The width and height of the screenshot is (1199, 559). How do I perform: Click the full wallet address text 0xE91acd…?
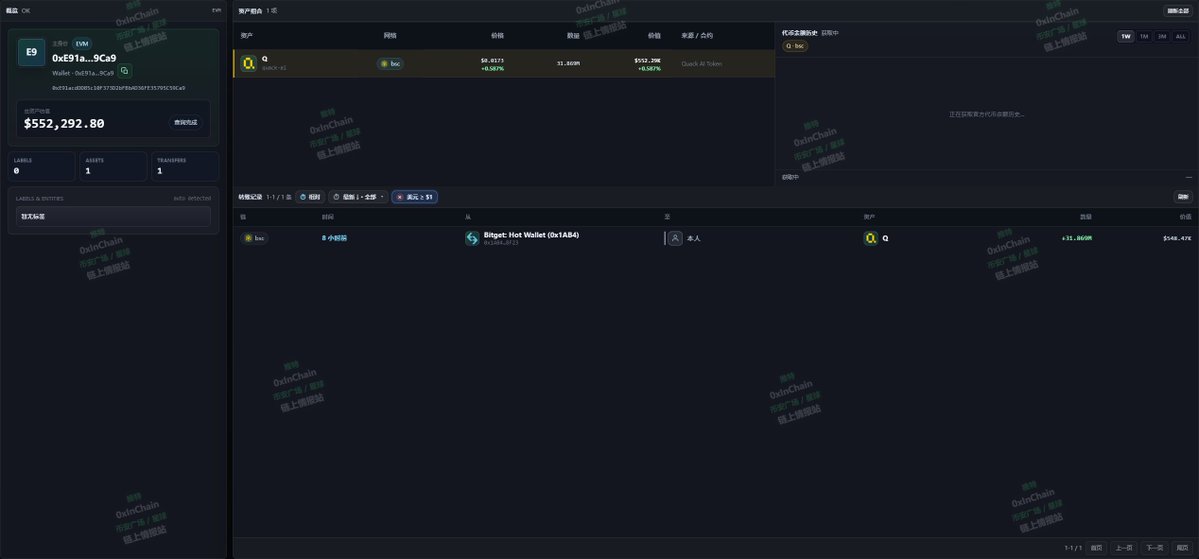(x=119, y=88)
